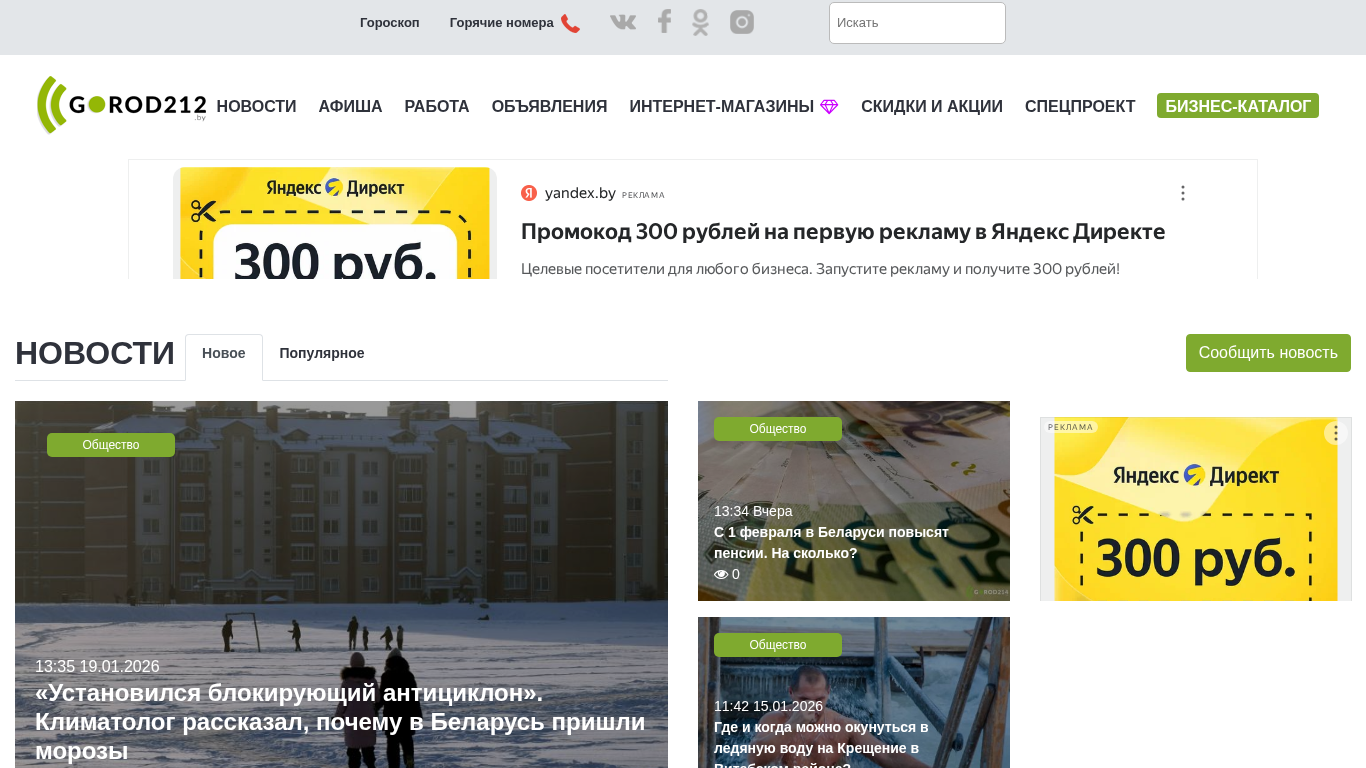Go to the Gorod212 logo homepage
The width and height of the screenshot is (1366, 768).
pos(122,105)
